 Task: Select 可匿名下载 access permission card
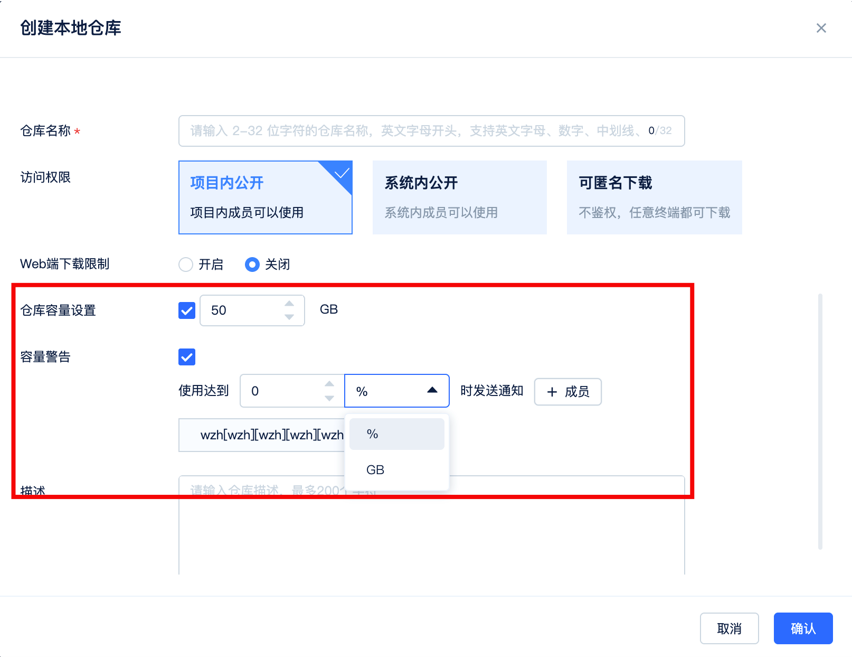point(653,197)
